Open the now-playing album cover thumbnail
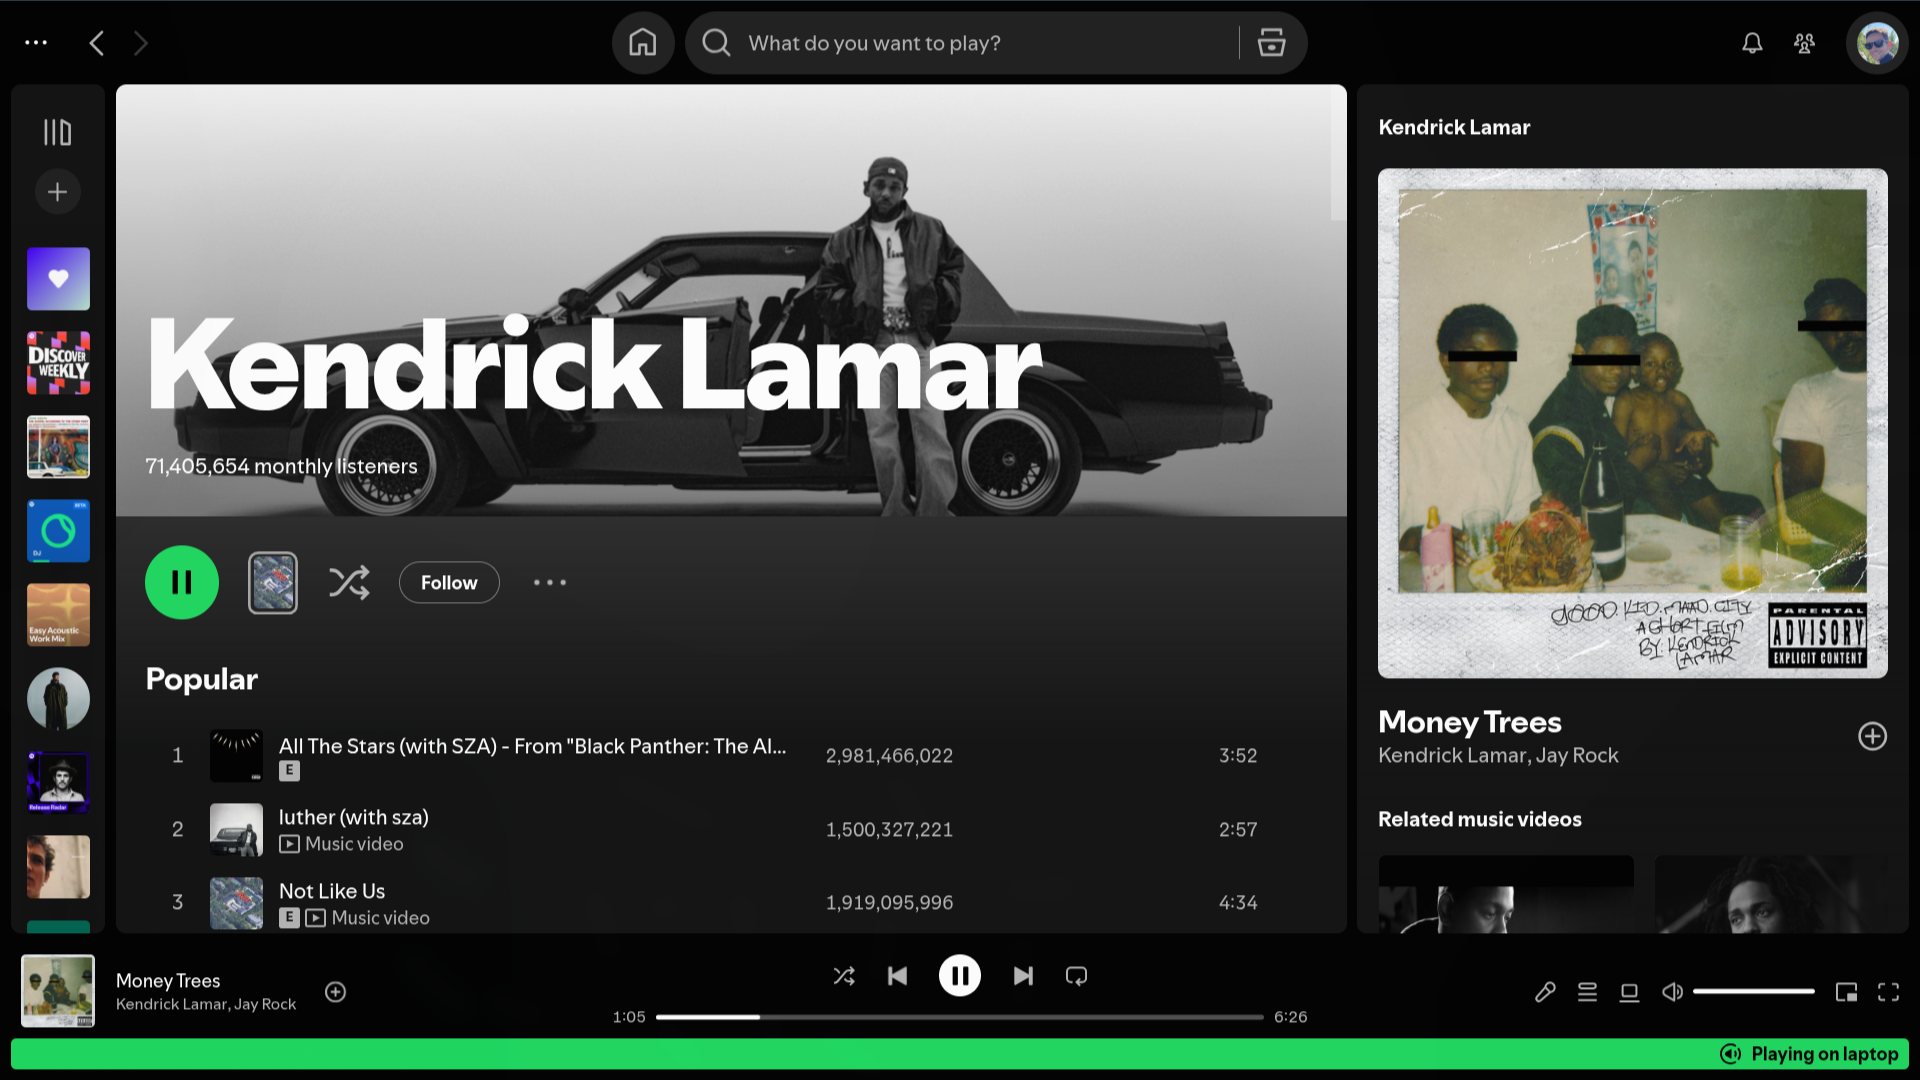 tap(58, 991)
